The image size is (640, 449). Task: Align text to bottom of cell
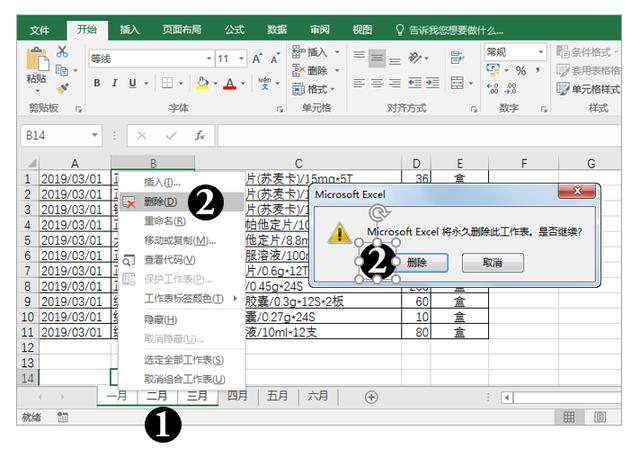[x=395, y=61]
